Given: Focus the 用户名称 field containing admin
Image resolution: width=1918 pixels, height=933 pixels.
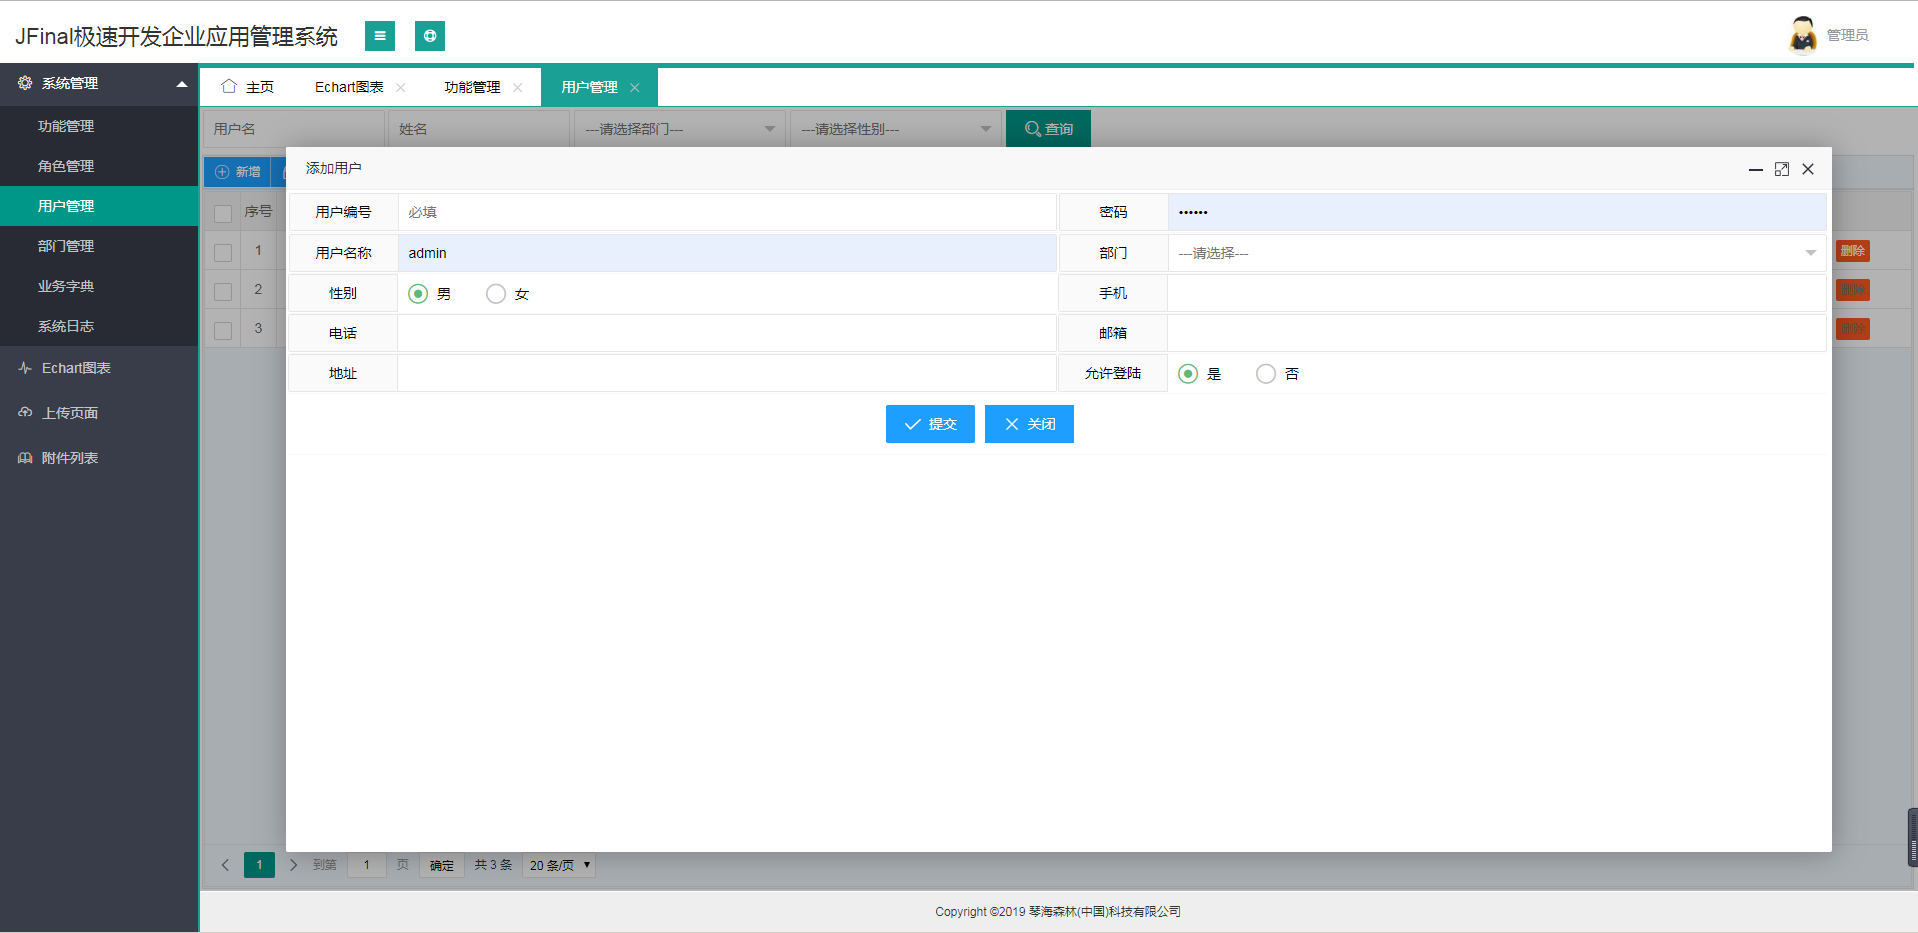Looking at the screenshot, I should pos(727,253).
